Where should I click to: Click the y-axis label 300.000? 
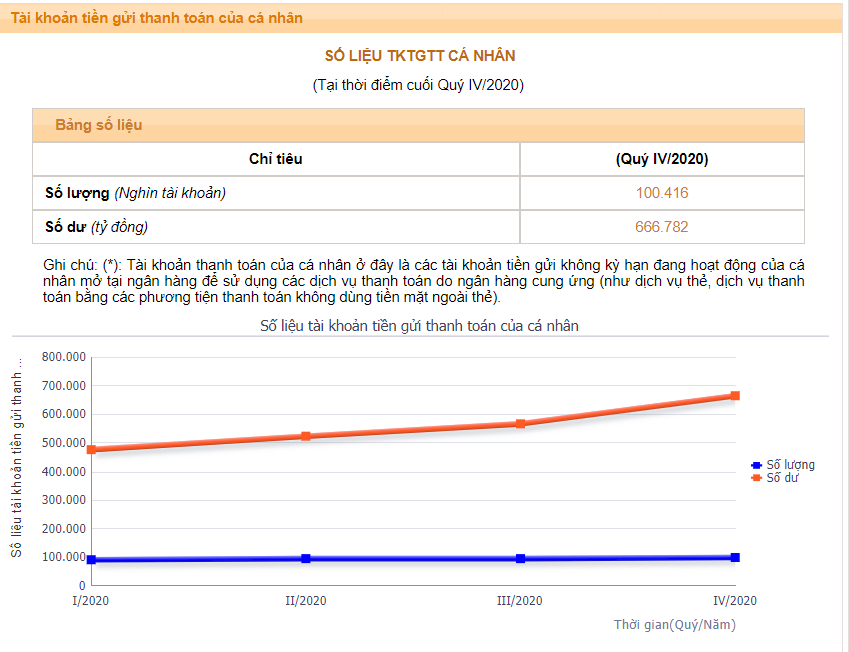click(64, 500)
